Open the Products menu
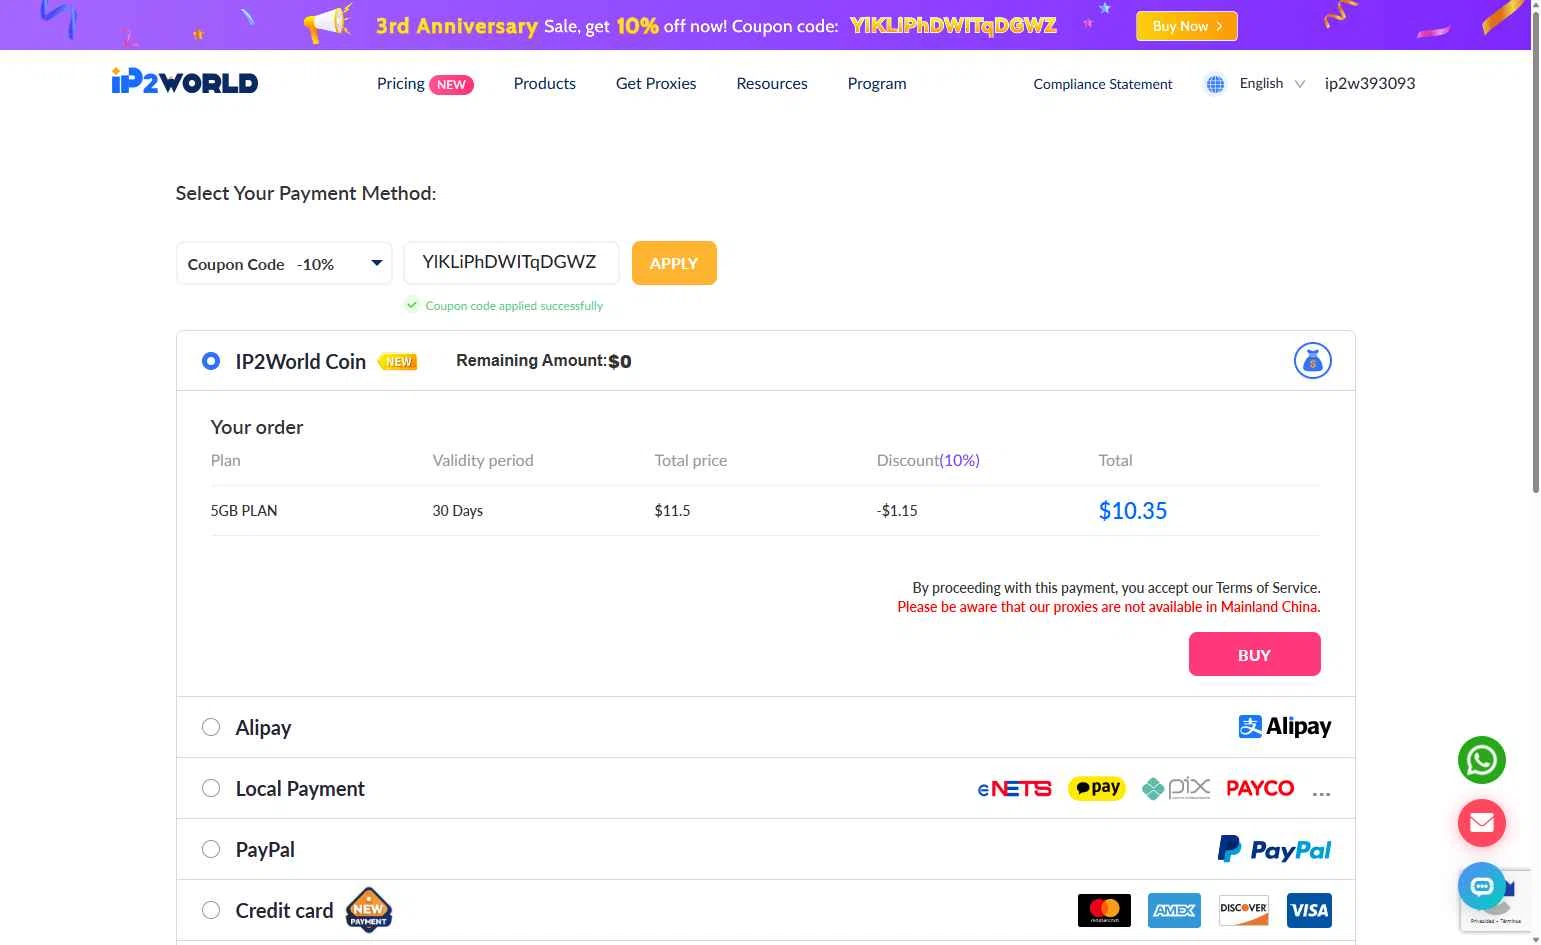1541x945 pixels. click(x=544, y=84)
